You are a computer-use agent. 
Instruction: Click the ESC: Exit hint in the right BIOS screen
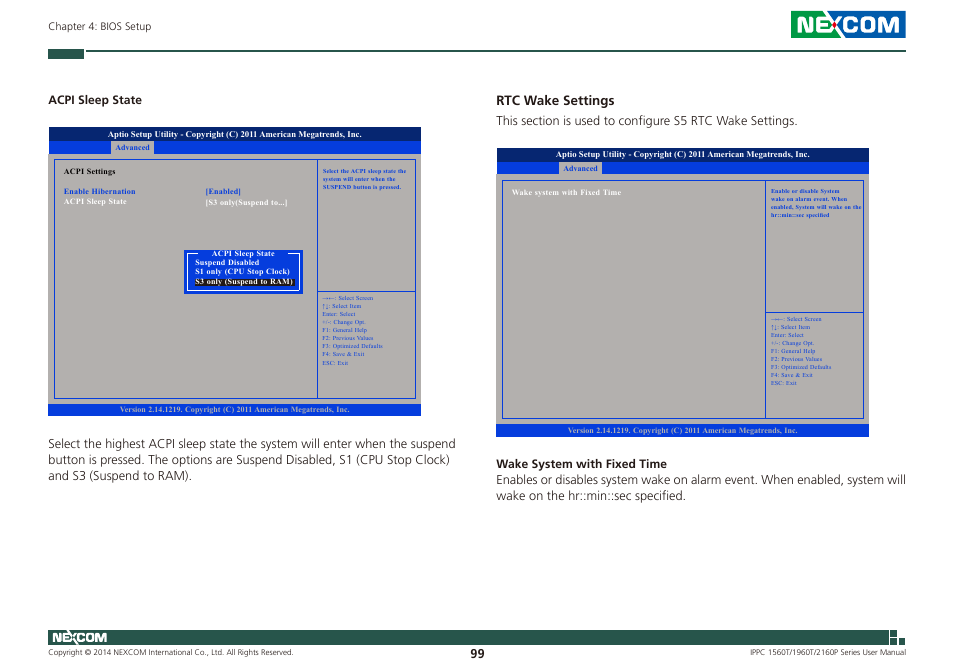[x=783, y=383]
